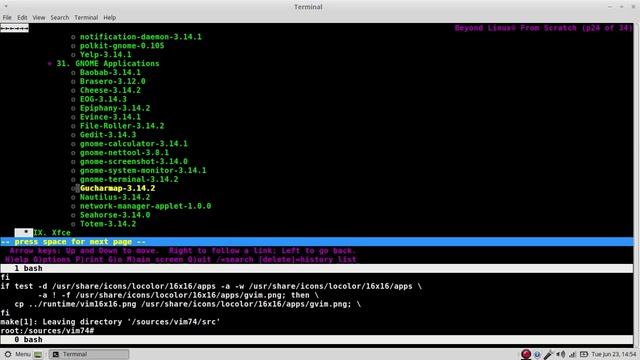This screenshot has width=640, height=360.
Task: Follow the Yelp-3.14.1 link
Action: pyautogui.click(x=106, y=55)
